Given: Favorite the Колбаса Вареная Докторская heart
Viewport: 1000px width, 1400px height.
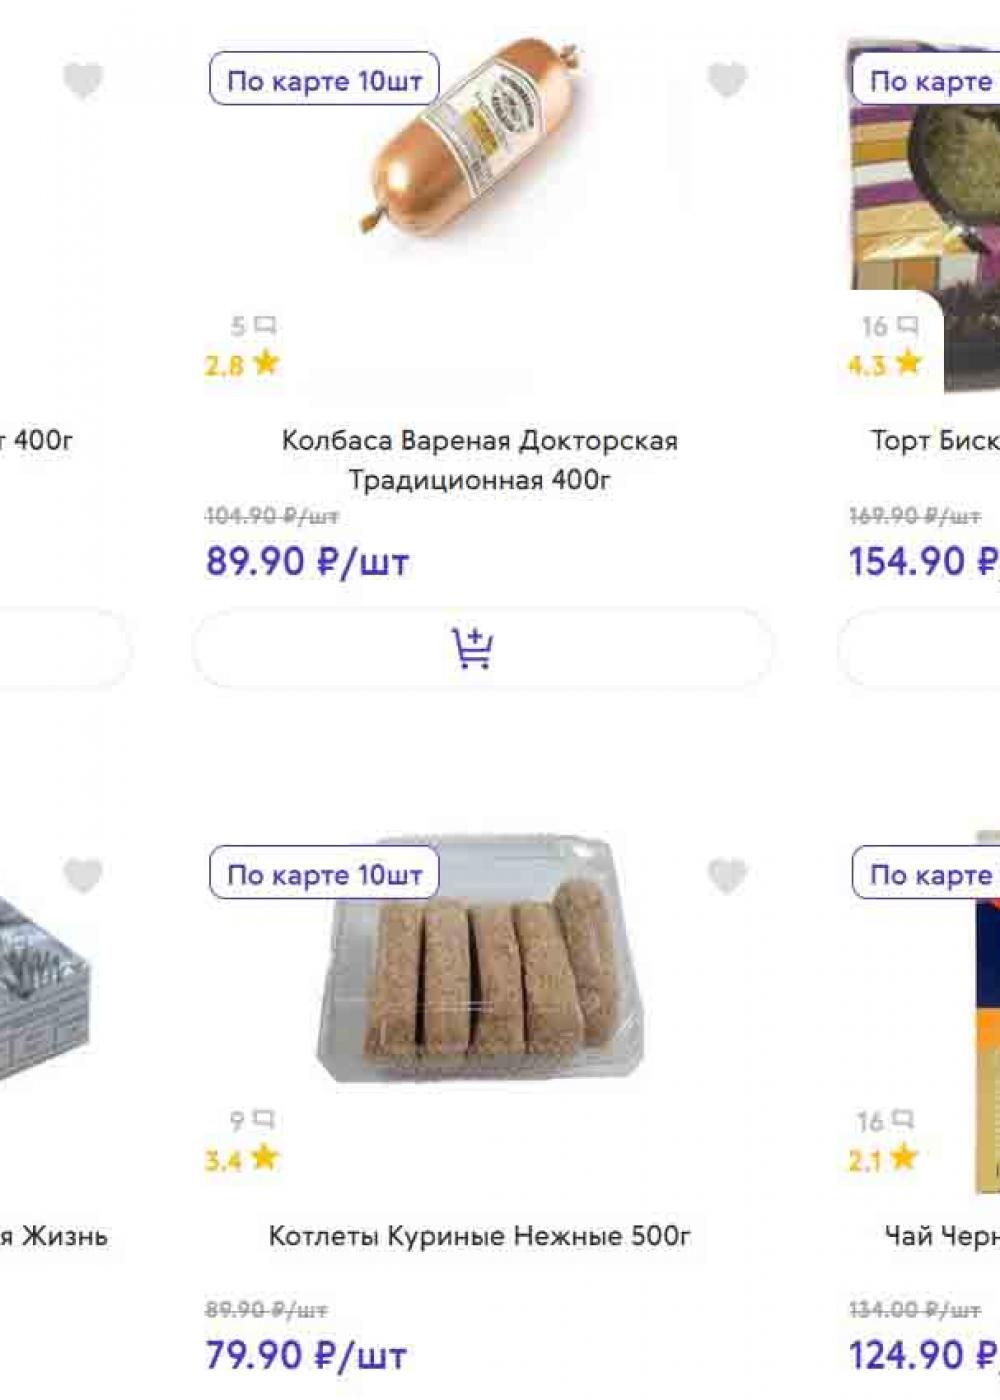Looking at the screenshot, I should pyautogui.click(x=727, y=80).
